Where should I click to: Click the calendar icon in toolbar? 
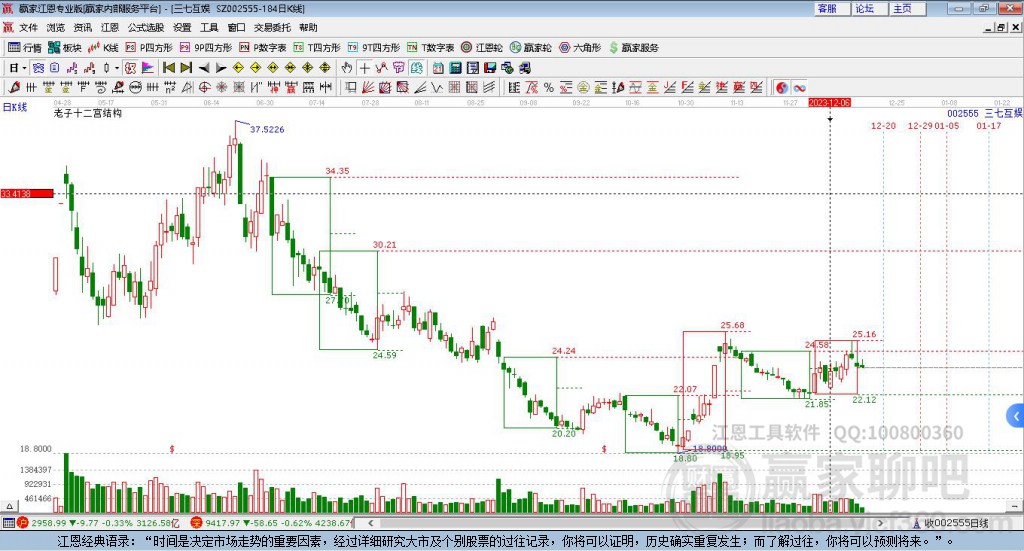pos(438,68)
